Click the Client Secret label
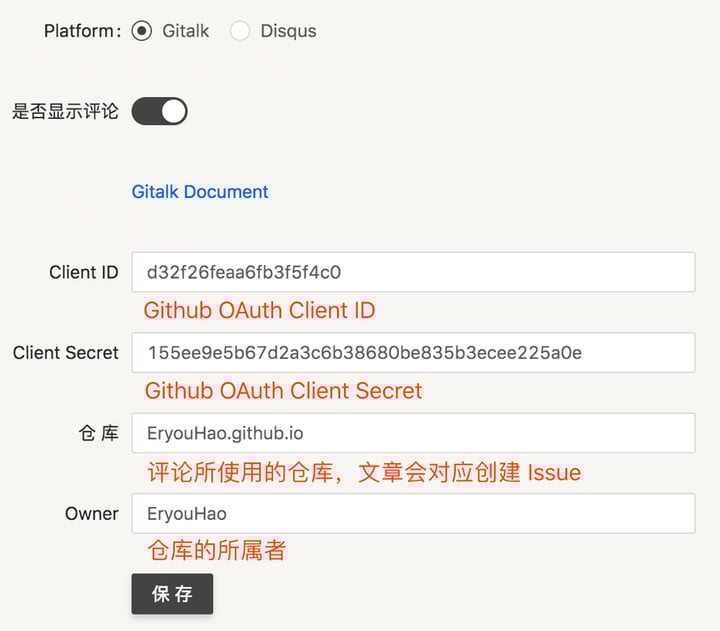This screenshot has height=631, width=720. pyautogui.click(x=66, y=353)
